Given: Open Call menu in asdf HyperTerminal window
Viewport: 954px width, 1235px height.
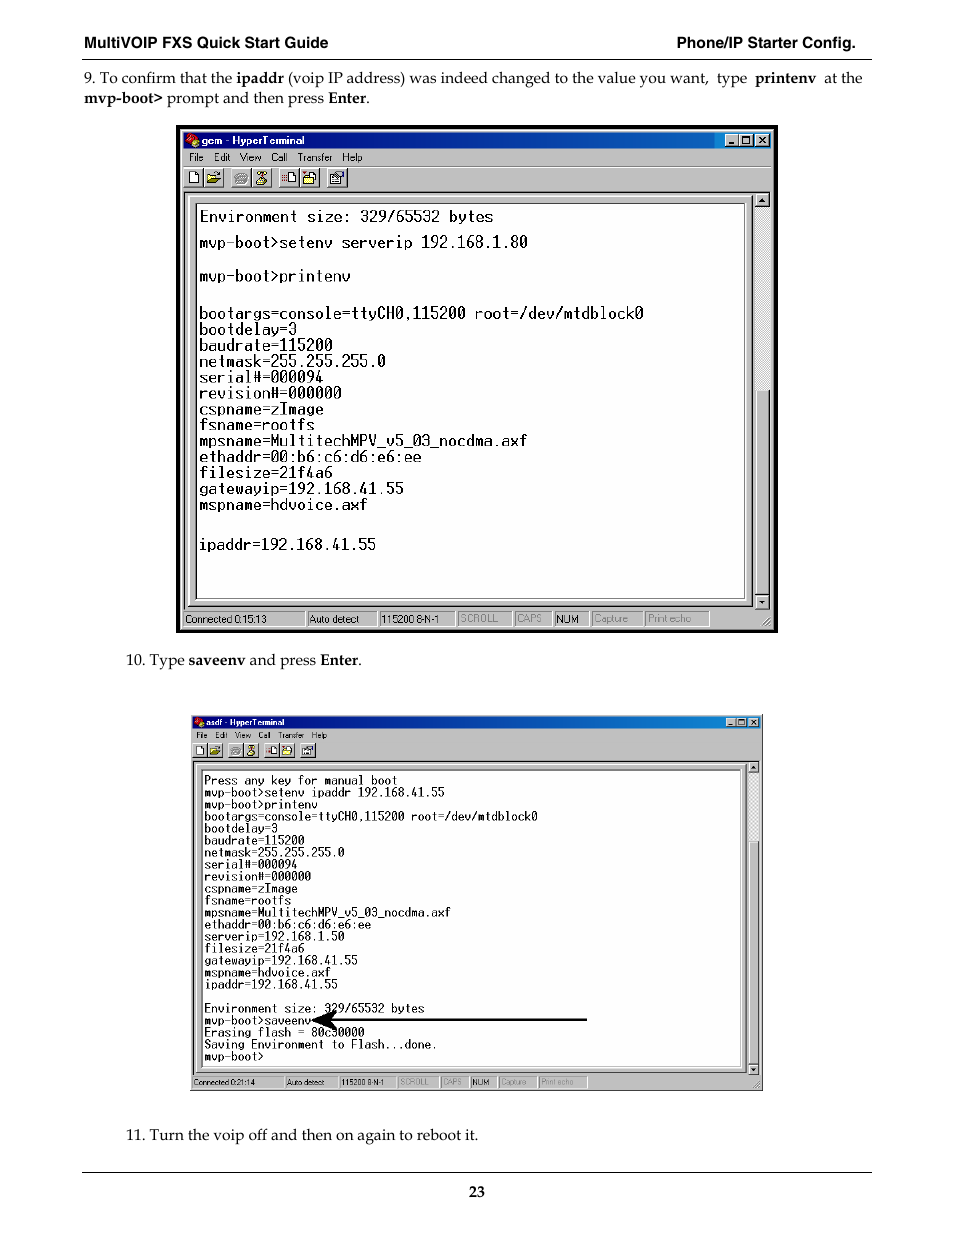Looking at the screenshot, I should point(265,735).
